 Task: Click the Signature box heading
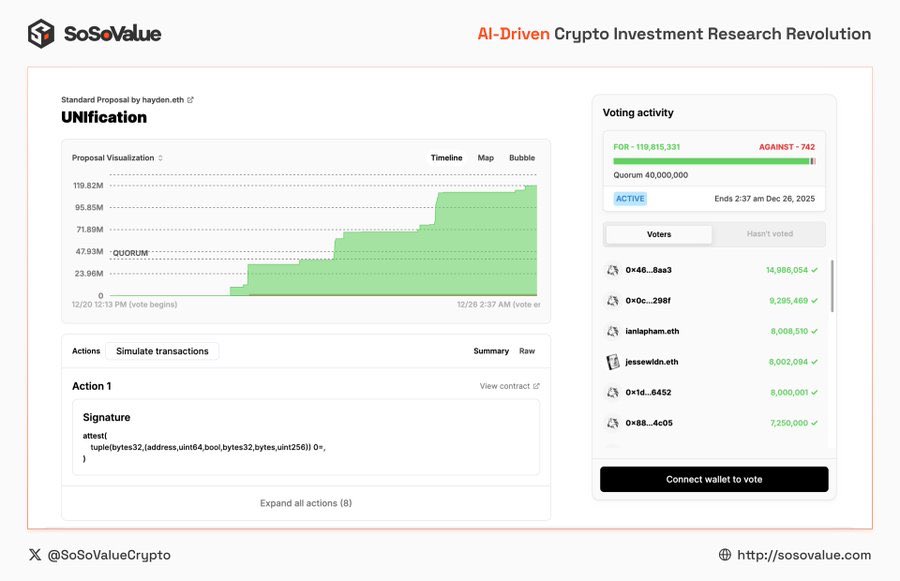106,417
